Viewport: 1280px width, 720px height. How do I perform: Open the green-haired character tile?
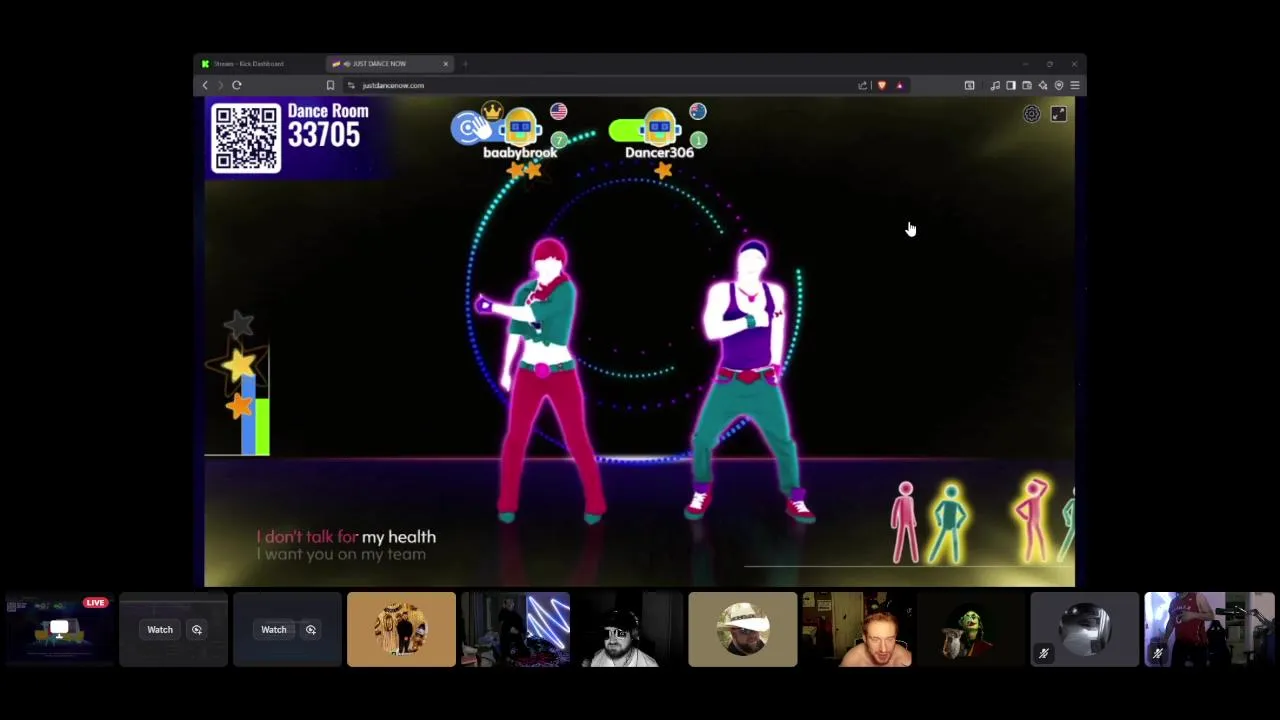click(971, 629)
